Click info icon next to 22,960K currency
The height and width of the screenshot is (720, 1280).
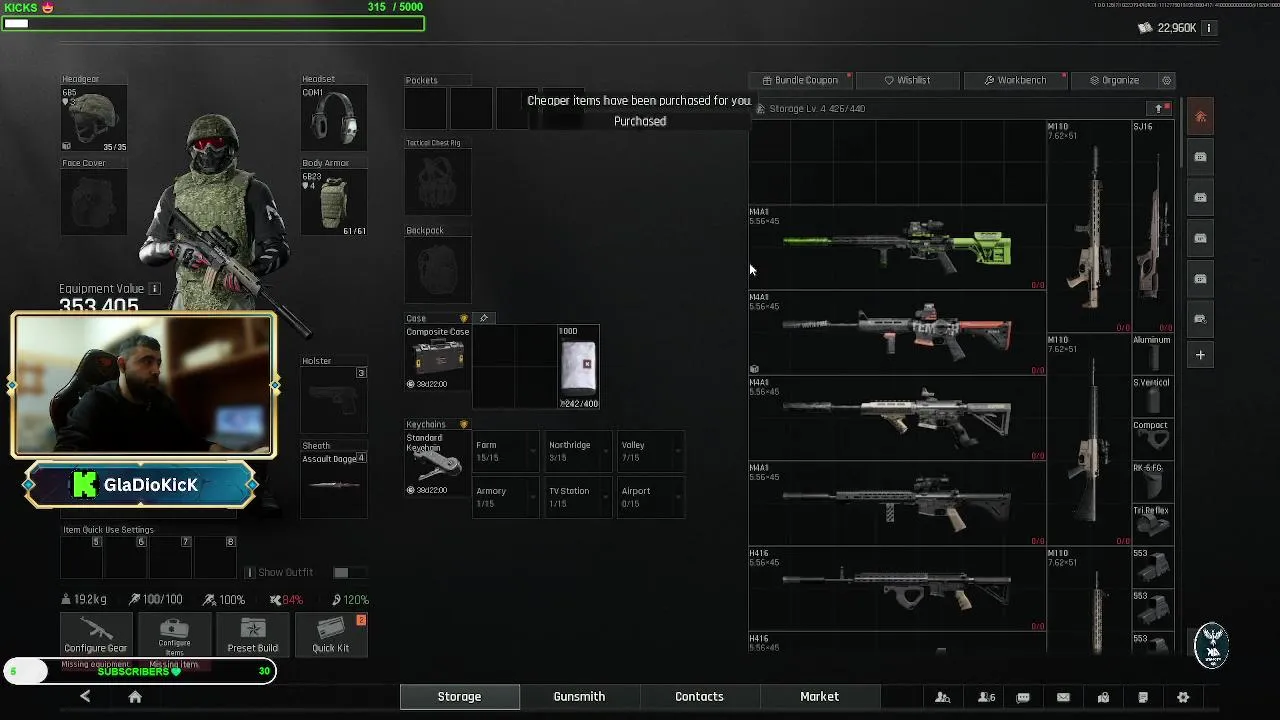coord(1208,28)
